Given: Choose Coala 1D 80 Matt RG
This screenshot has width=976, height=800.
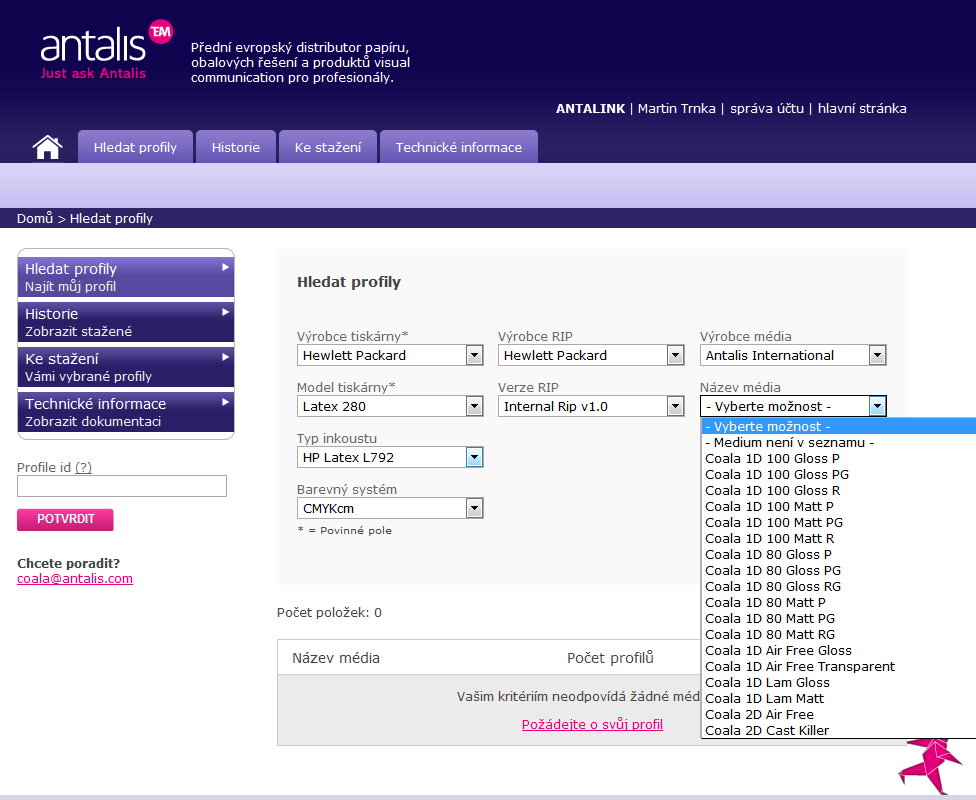Looking at the screenshot, I should pos(838,634).
